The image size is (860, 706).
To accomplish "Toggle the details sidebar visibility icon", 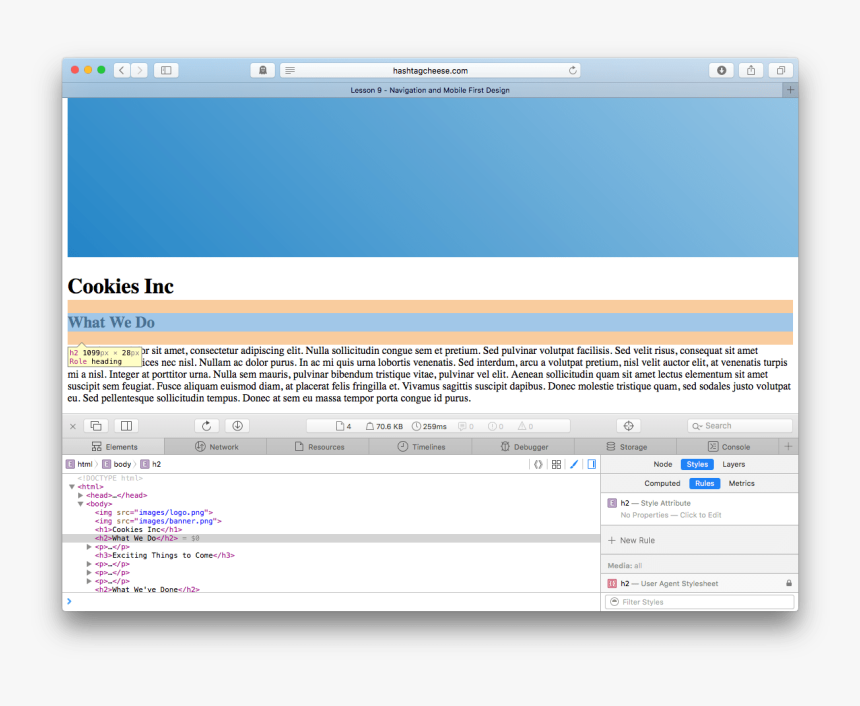I will pyautogui.click(x=591, y=464).
